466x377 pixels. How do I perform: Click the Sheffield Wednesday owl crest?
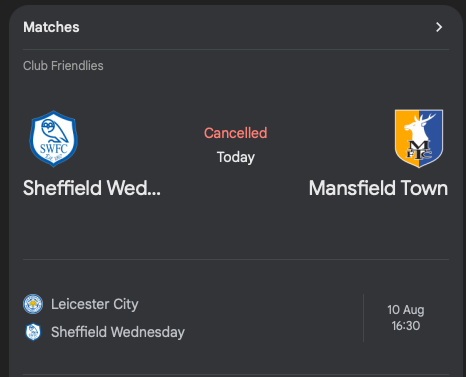point(53,139)
